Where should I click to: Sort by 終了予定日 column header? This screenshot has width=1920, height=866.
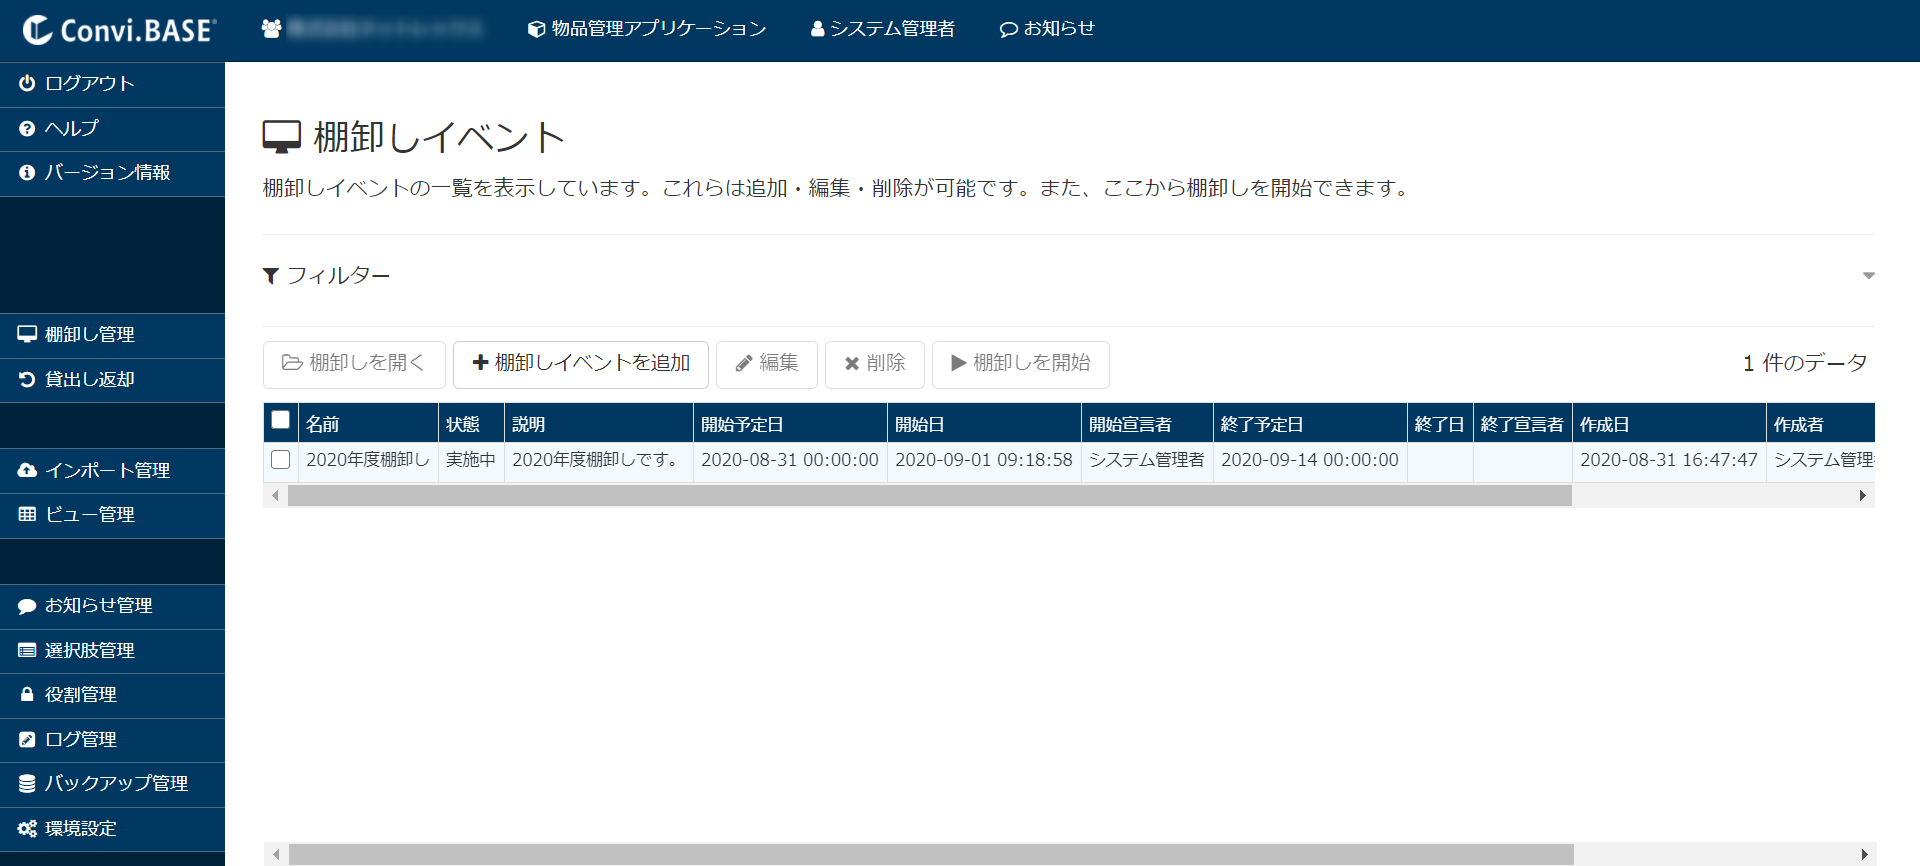coord(1310,424)
